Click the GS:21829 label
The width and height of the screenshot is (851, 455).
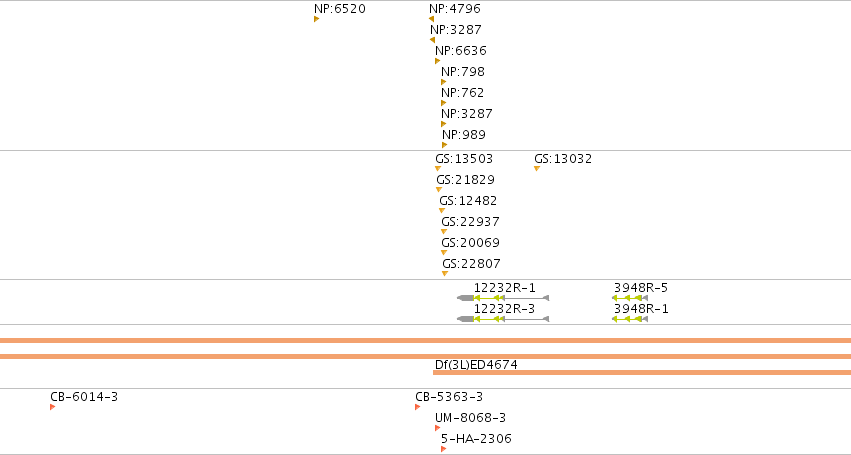point(466,180)
